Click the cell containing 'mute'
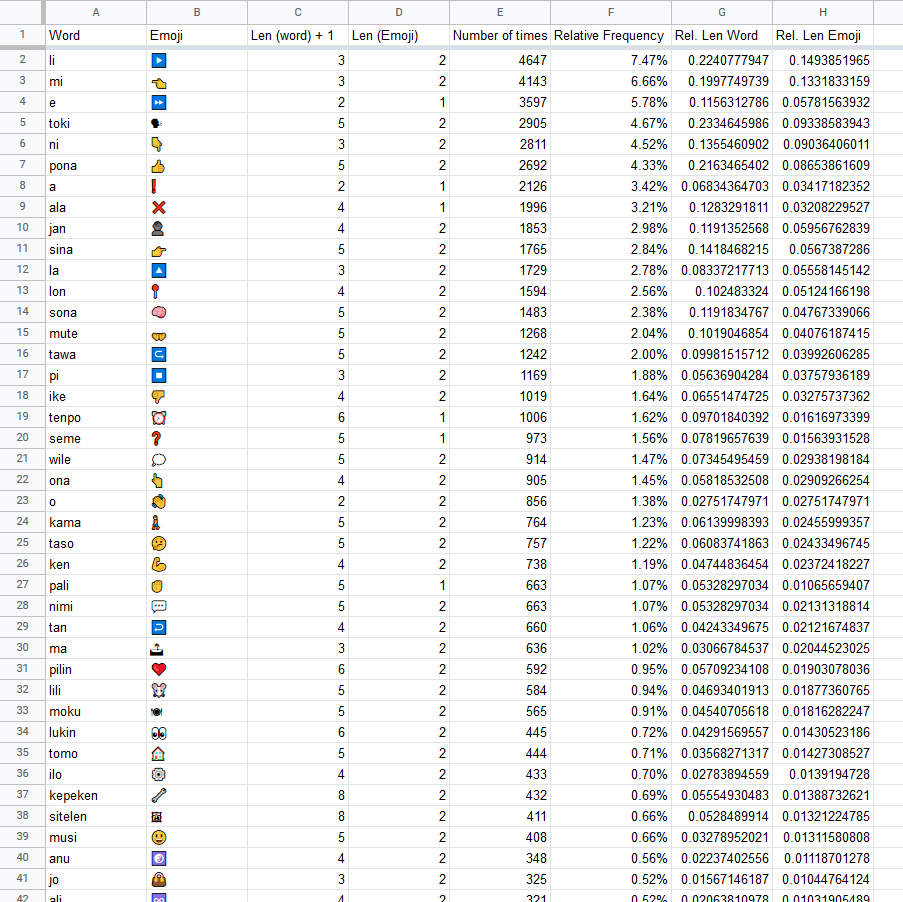The height and width of the screenshot is (902, 903). click(96, 333)
